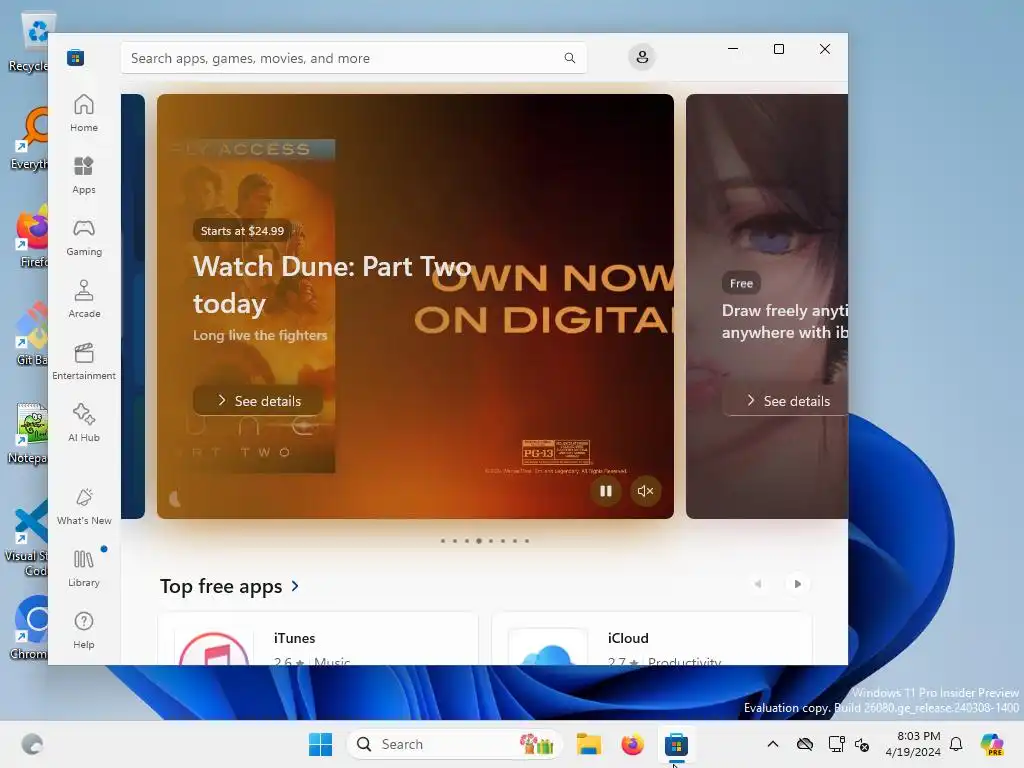Screen dimensions: 1024x768
Task: Show hidden system tray icons
Action: pyautogui.click(x=773, y=744)
